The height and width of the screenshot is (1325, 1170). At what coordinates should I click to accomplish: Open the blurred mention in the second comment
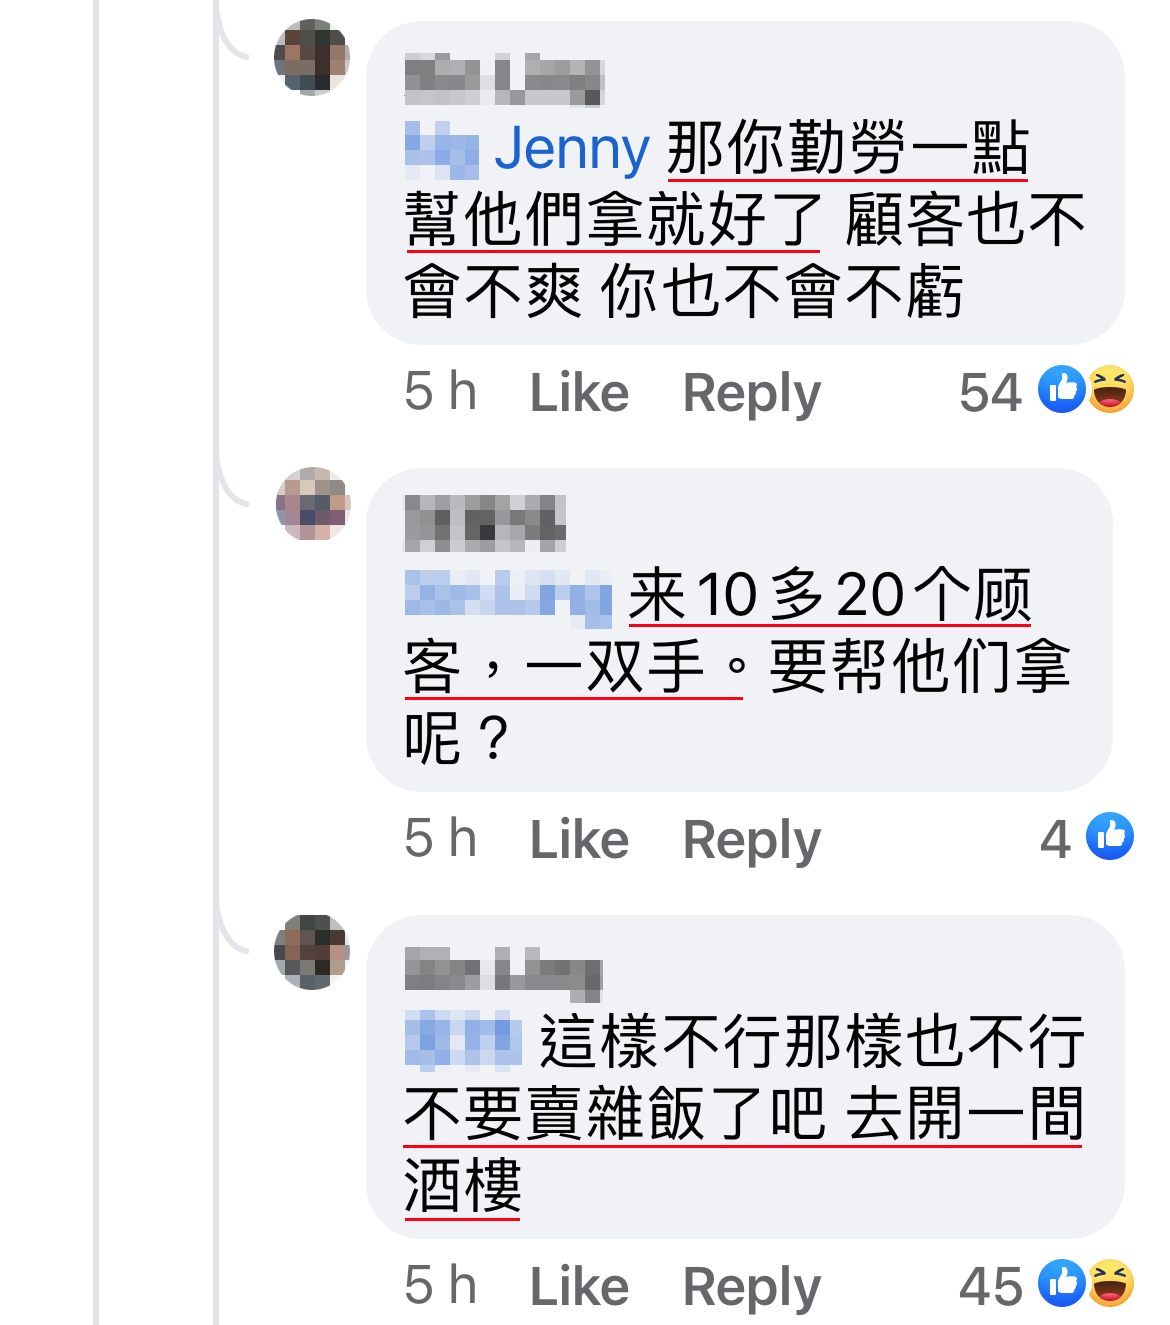[508, 592]
